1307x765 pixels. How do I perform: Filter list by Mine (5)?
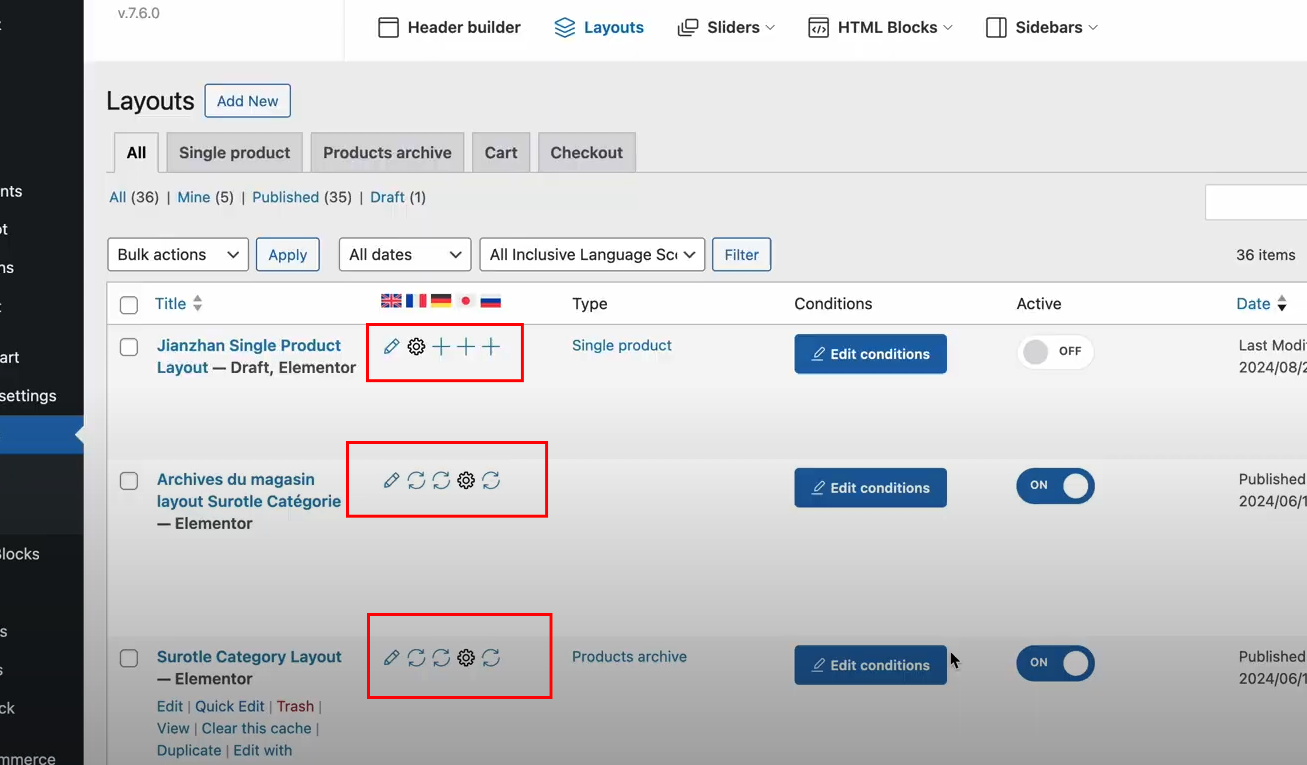coord(205,197)
